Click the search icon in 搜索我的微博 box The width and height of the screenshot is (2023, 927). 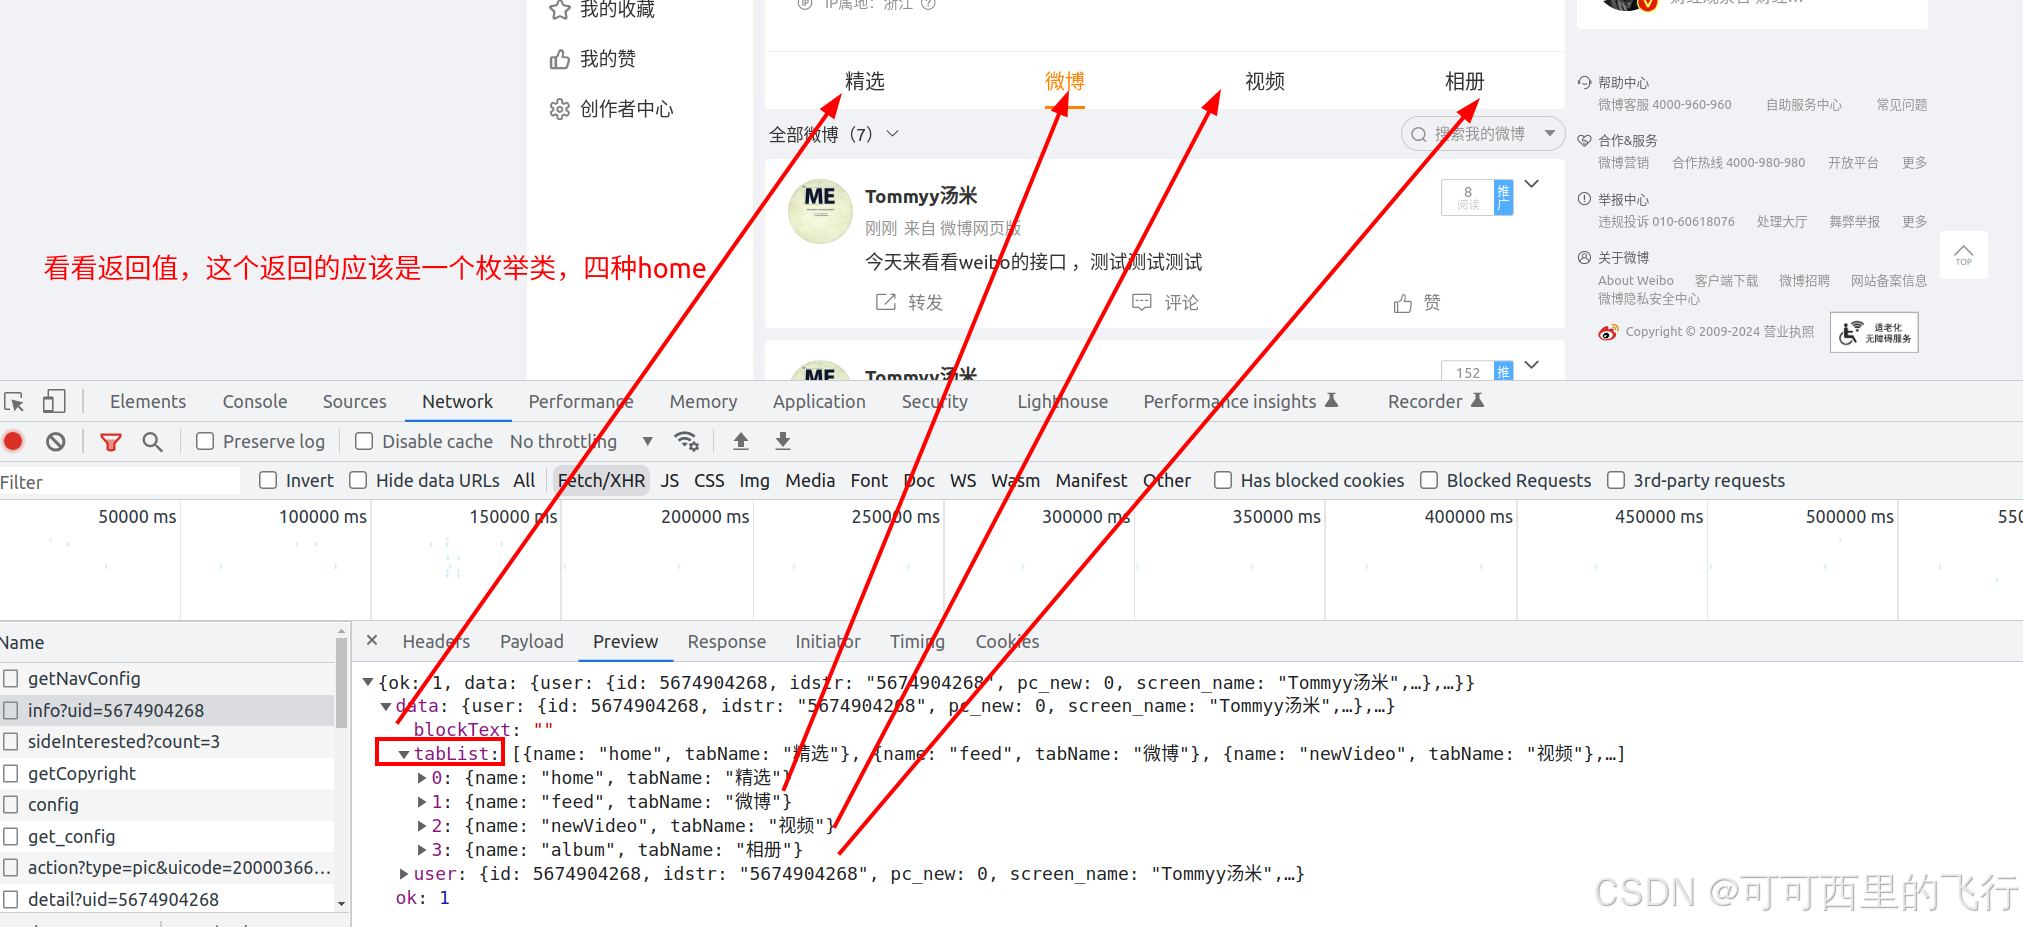[x=1418, y=134]
